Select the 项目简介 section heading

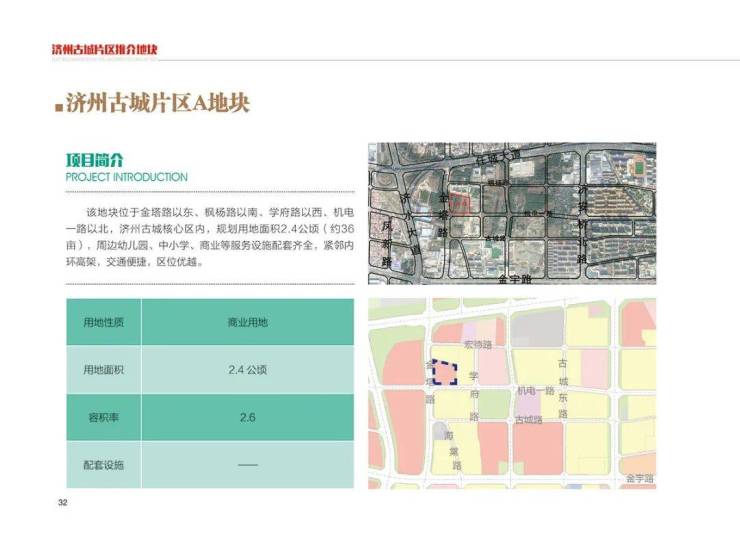(x=95, y=160)
